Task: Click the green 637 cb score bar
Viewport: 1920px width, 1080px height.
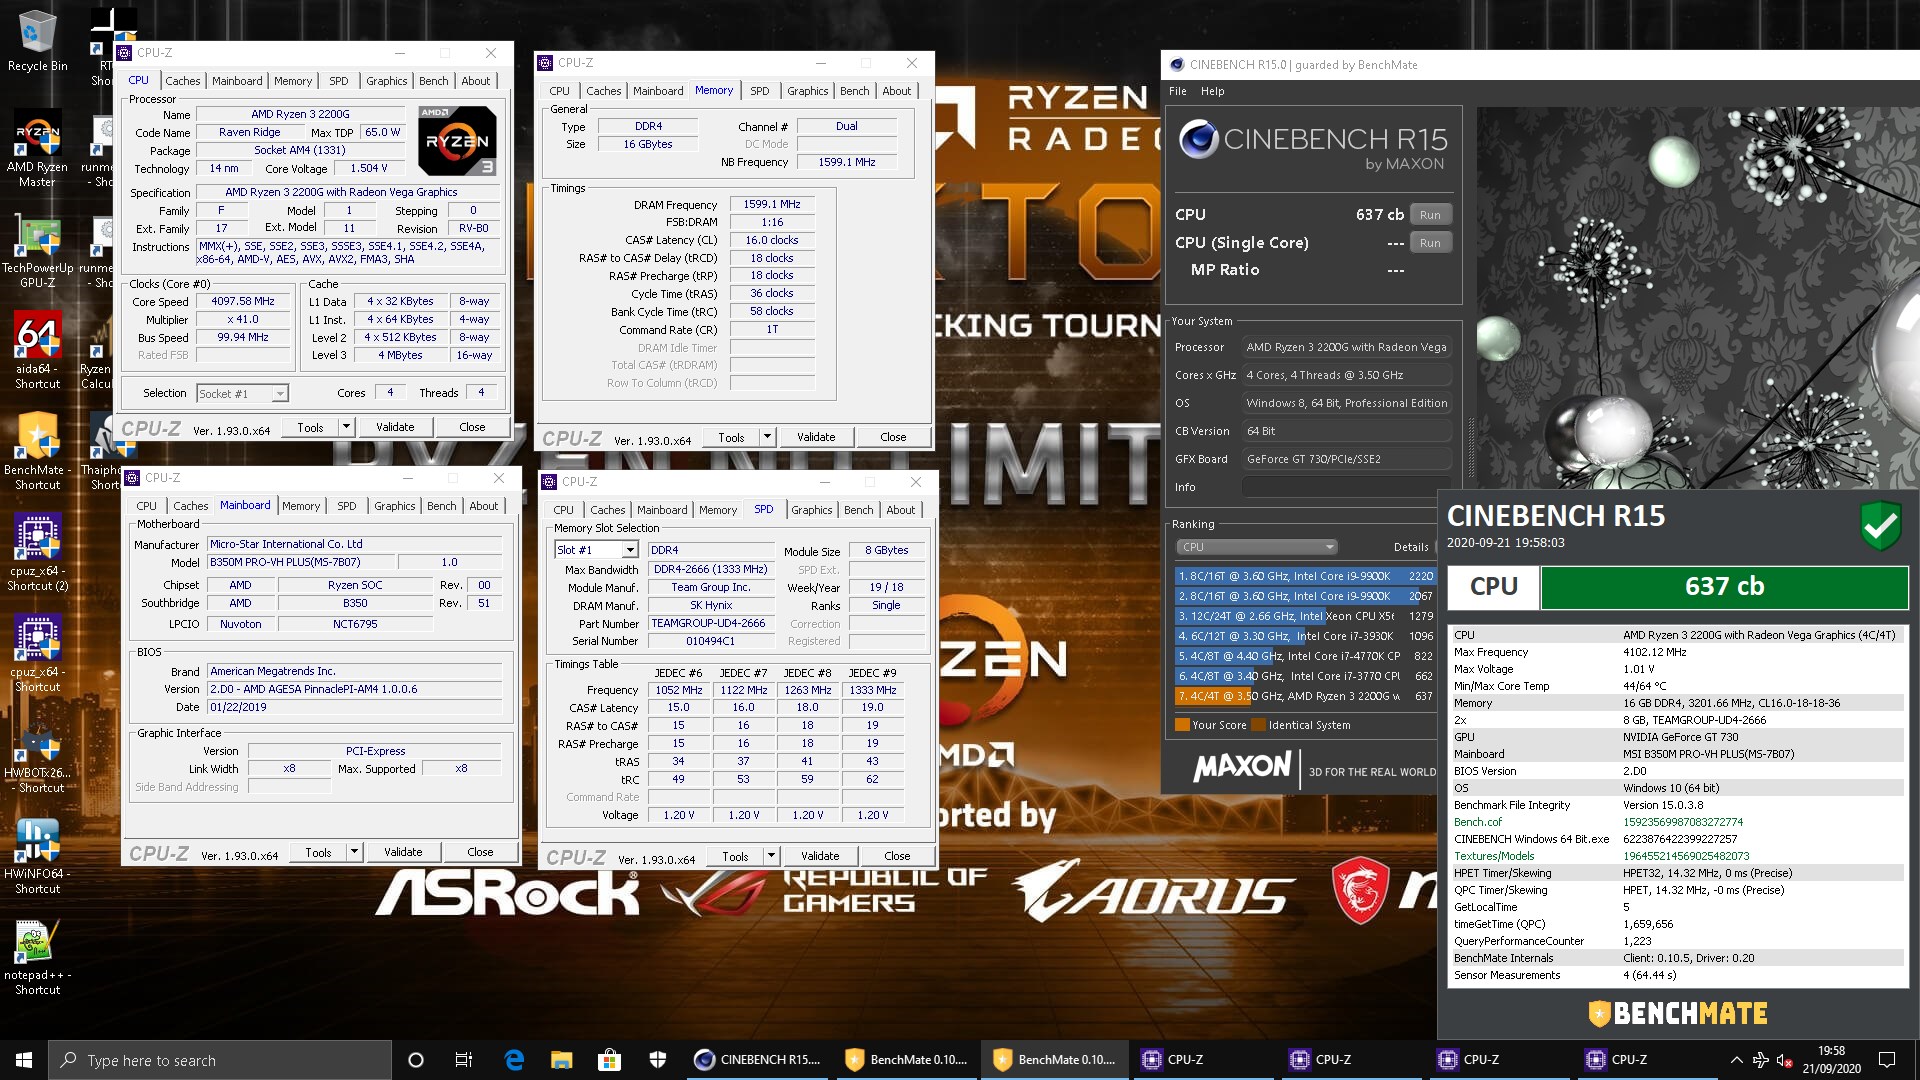Action: [x=1724, y=587]
